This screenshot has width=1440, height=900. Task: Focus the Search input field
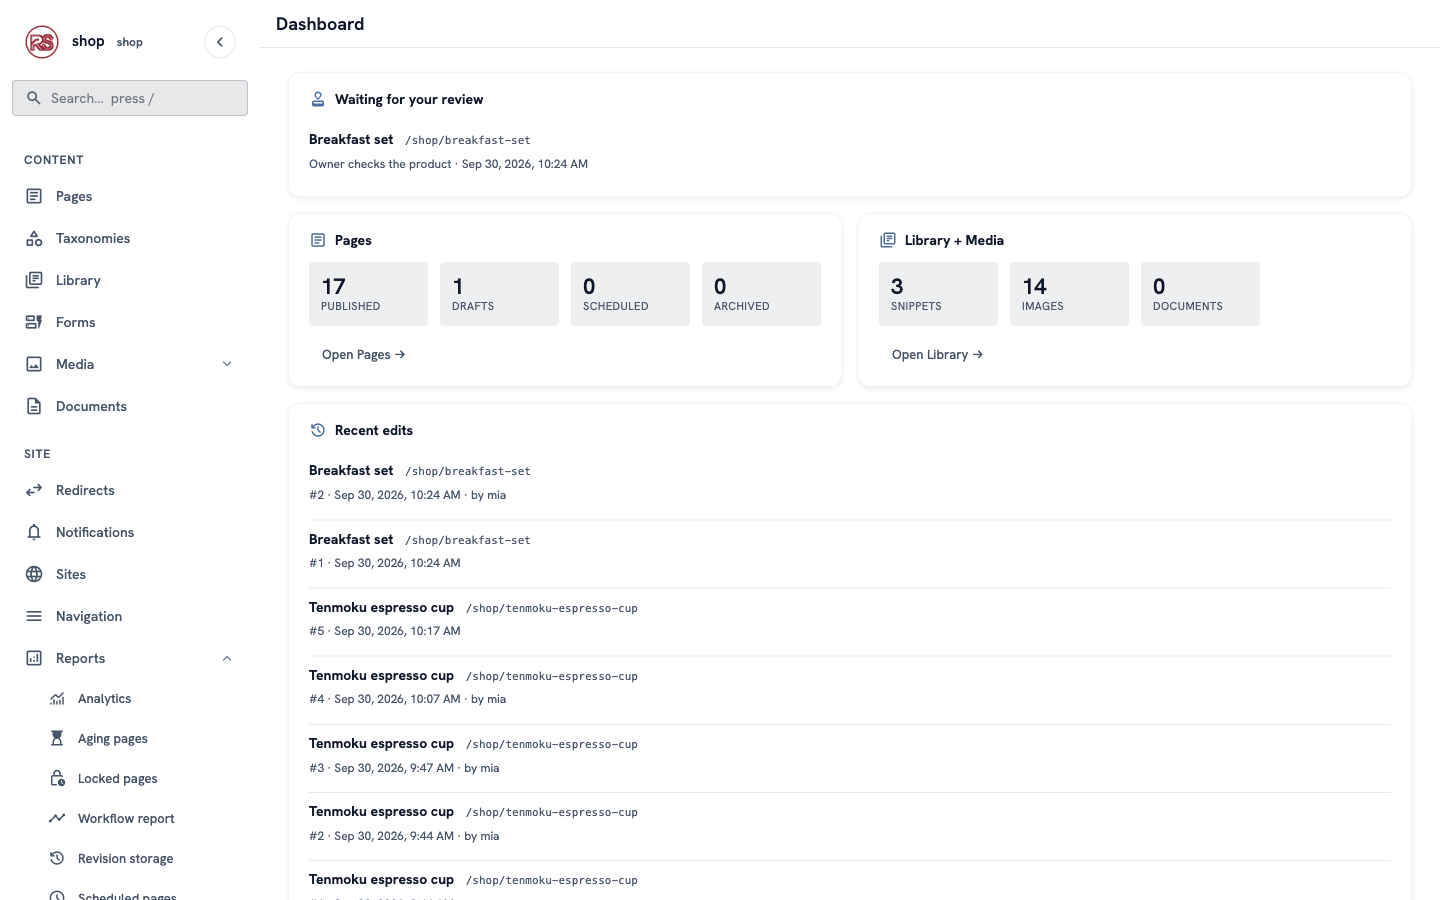pos(130,98)
